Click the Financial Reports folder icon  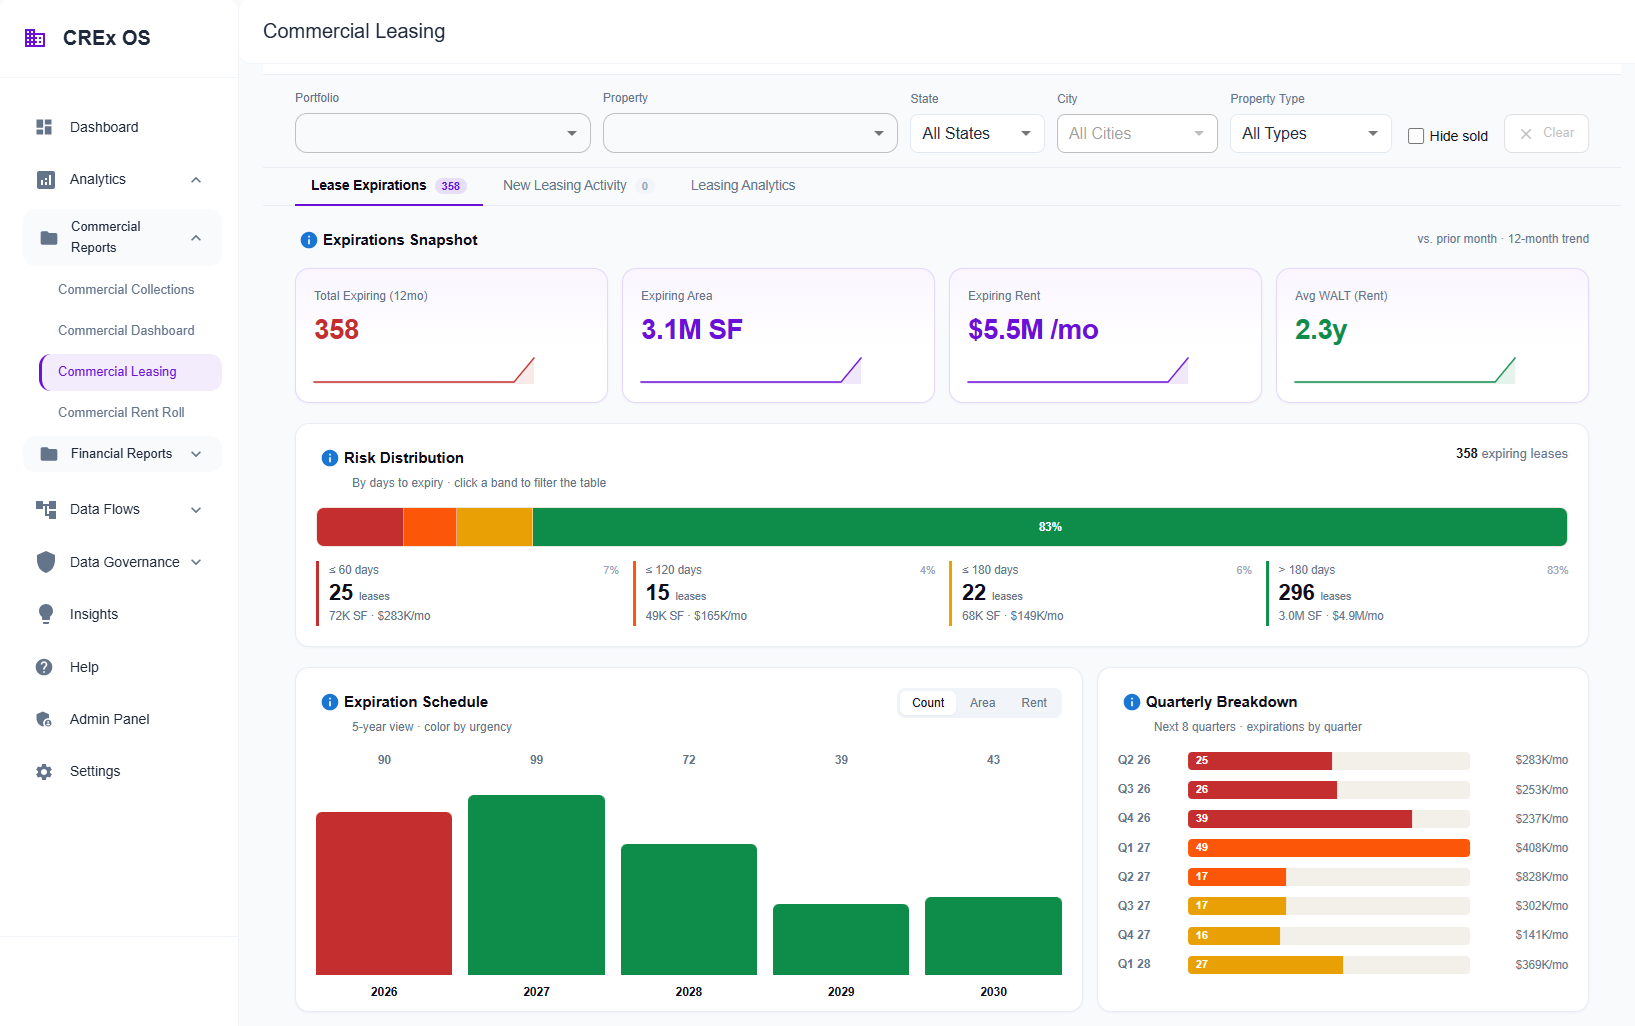49,454
